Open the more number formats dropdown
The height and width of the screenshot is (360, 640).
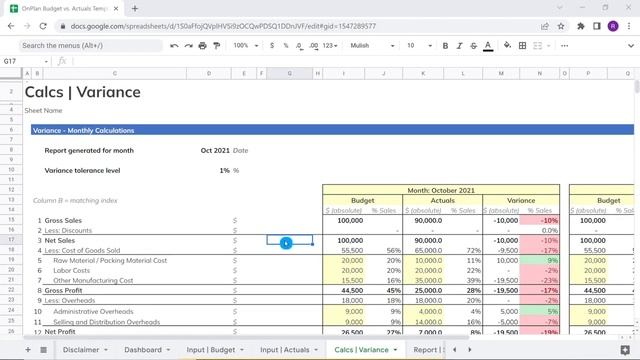[330, 46]
